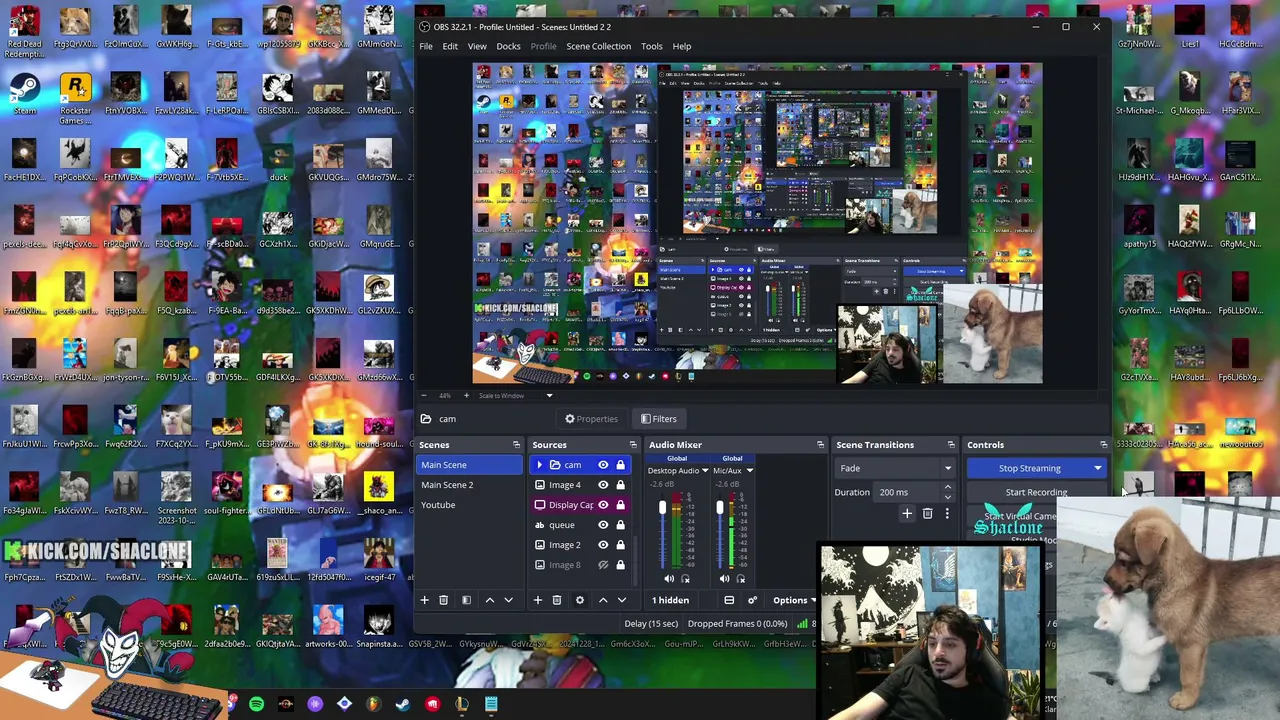Lock toggle for queue source

pyautogui.click(x=620, y=525)
